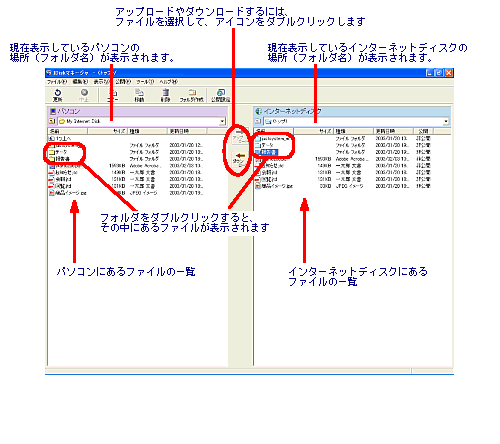Sort インターネットディスク list by 更新日時 column header
The height and width of the screenshot is (444, 500).
(x=393, y=131)
